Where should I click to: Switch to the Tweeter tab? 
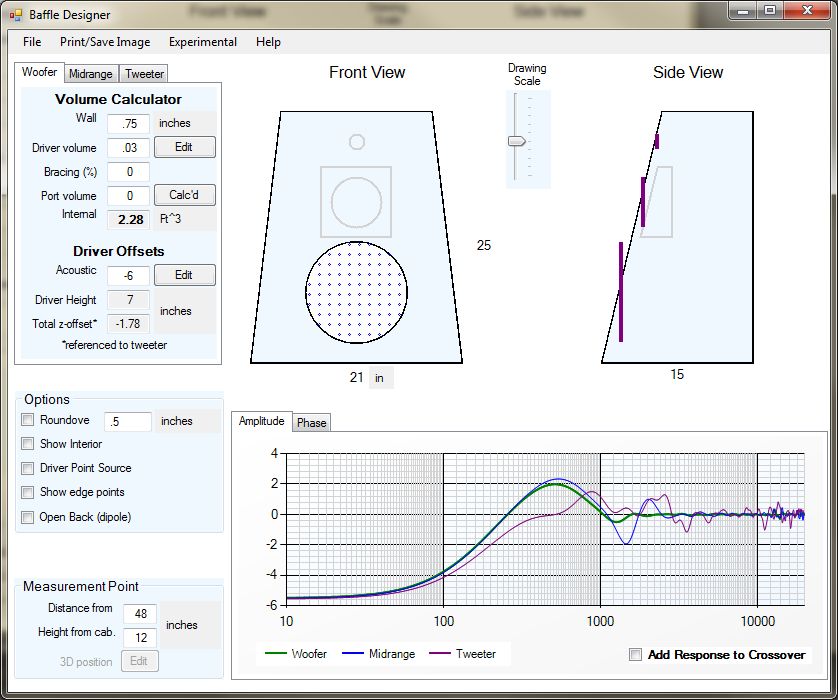pyautogui.click(x=143, y=73)
